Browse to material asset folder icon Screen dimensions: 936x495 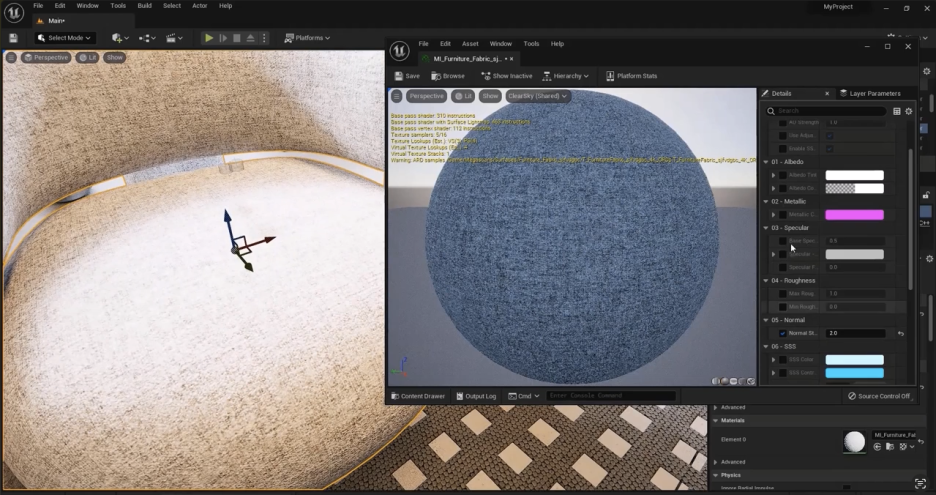tap(890, 447)
